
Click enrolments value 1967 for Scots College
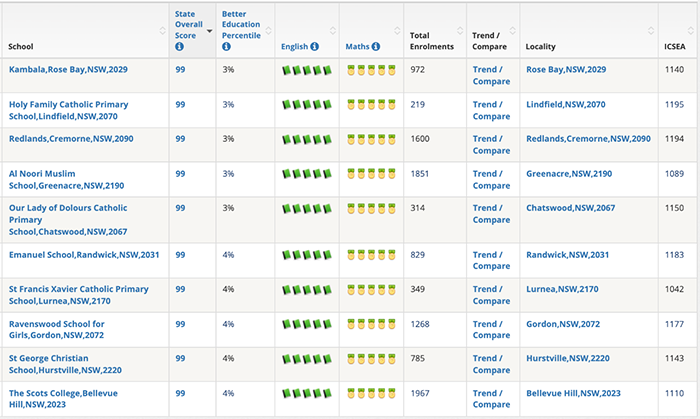click(x=420, y=393)
